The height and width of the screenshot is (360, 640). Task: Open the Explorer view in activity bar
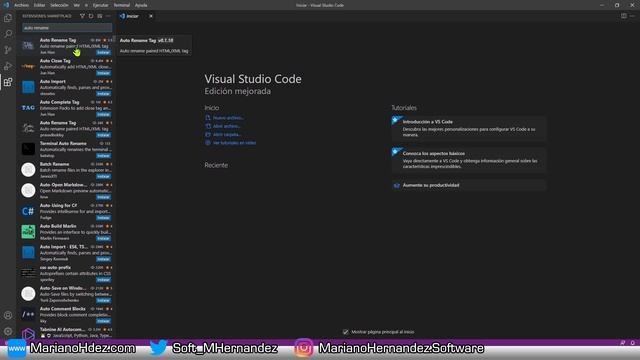pyautogui.click(x=8, y=18)
